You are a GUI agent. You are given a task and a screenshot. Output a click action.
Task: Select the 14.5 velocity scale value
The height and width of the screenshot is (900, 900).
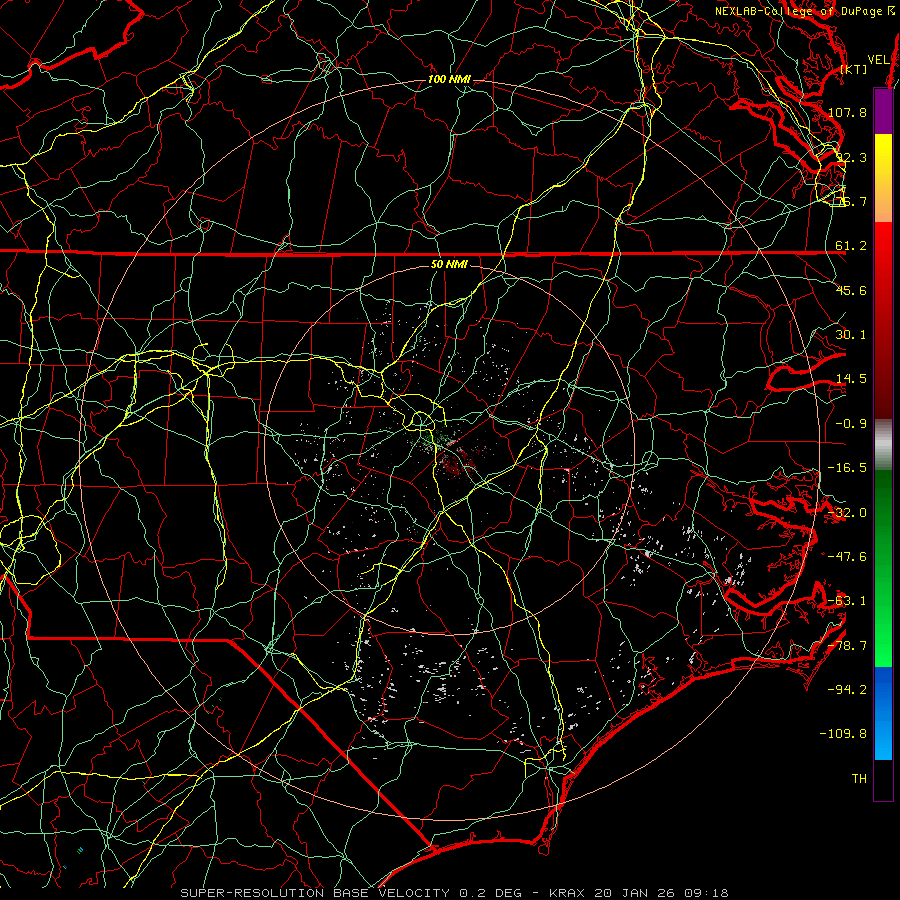coord(851,379)
